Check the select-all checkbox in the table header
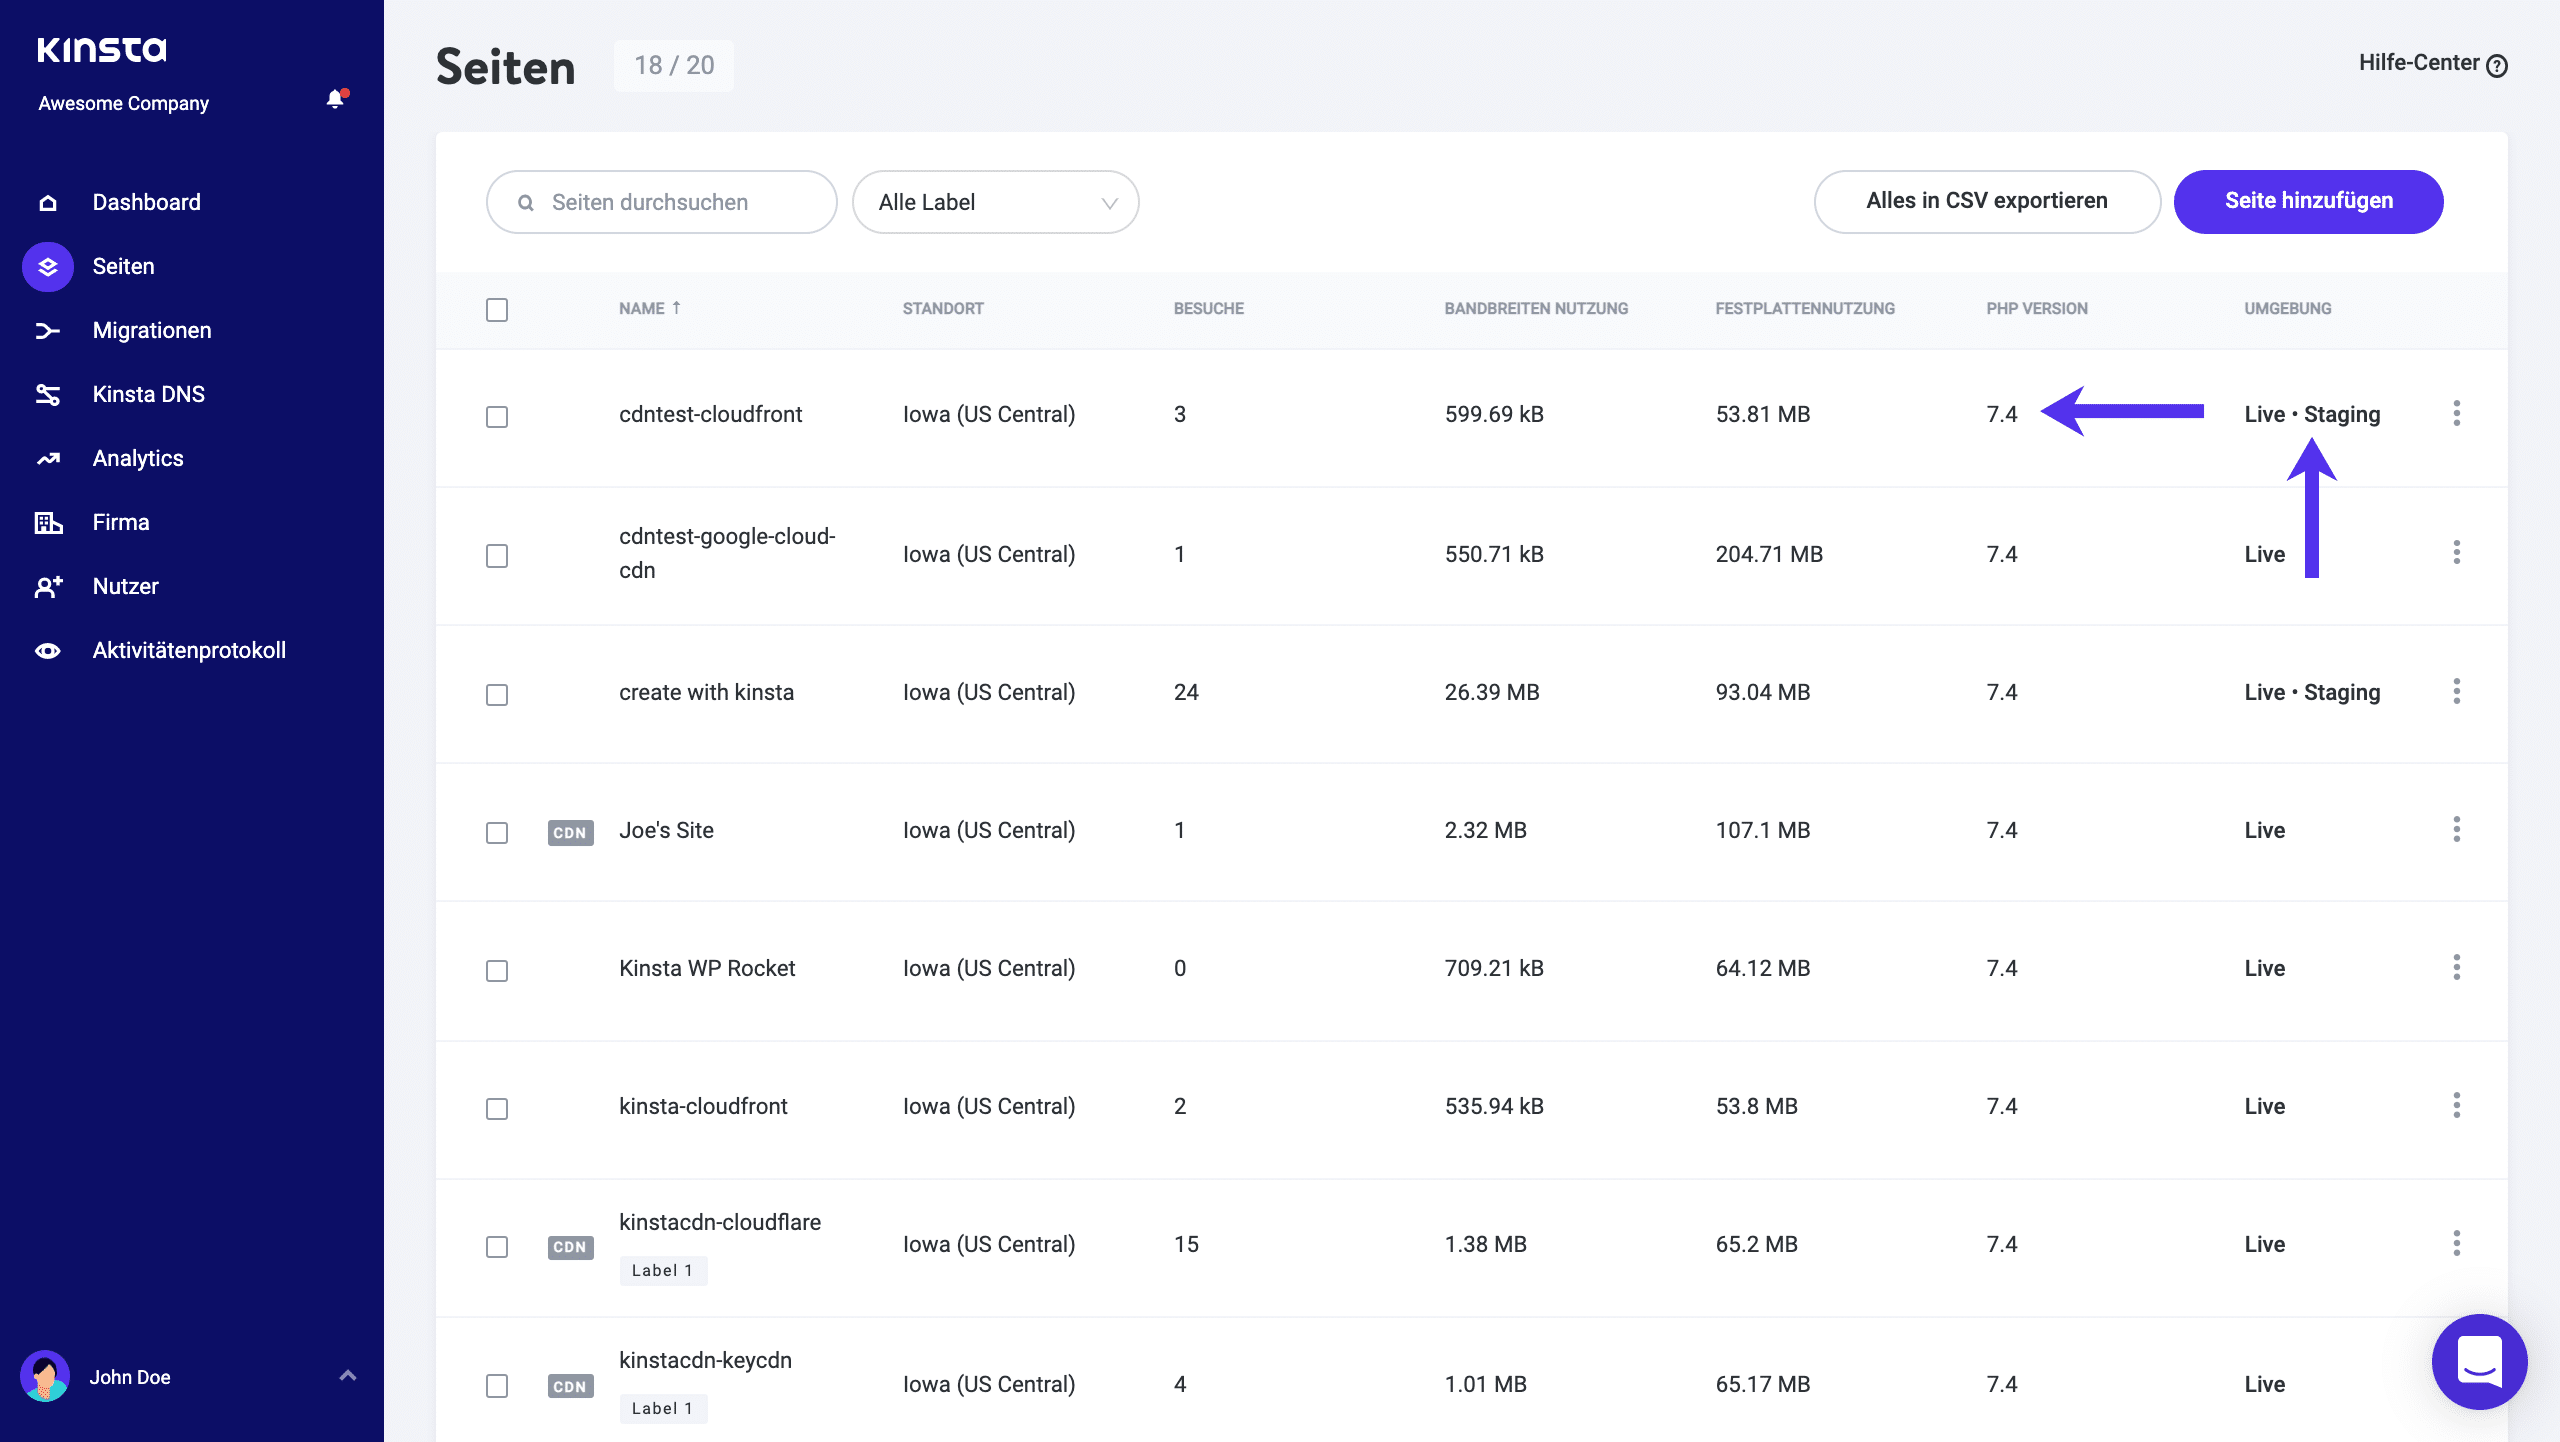Image resolution: width=2560 pixels, height=1442 pixels. click(x=498, y=310)
